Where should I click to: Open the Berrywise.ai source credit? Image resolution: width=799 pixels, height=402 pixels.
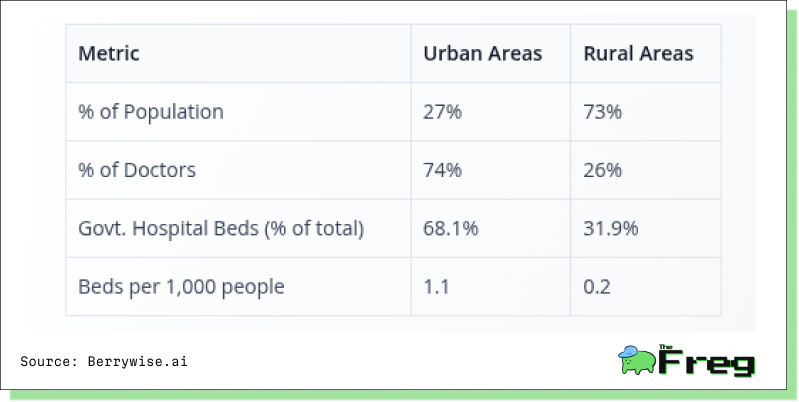coord(137,362)
